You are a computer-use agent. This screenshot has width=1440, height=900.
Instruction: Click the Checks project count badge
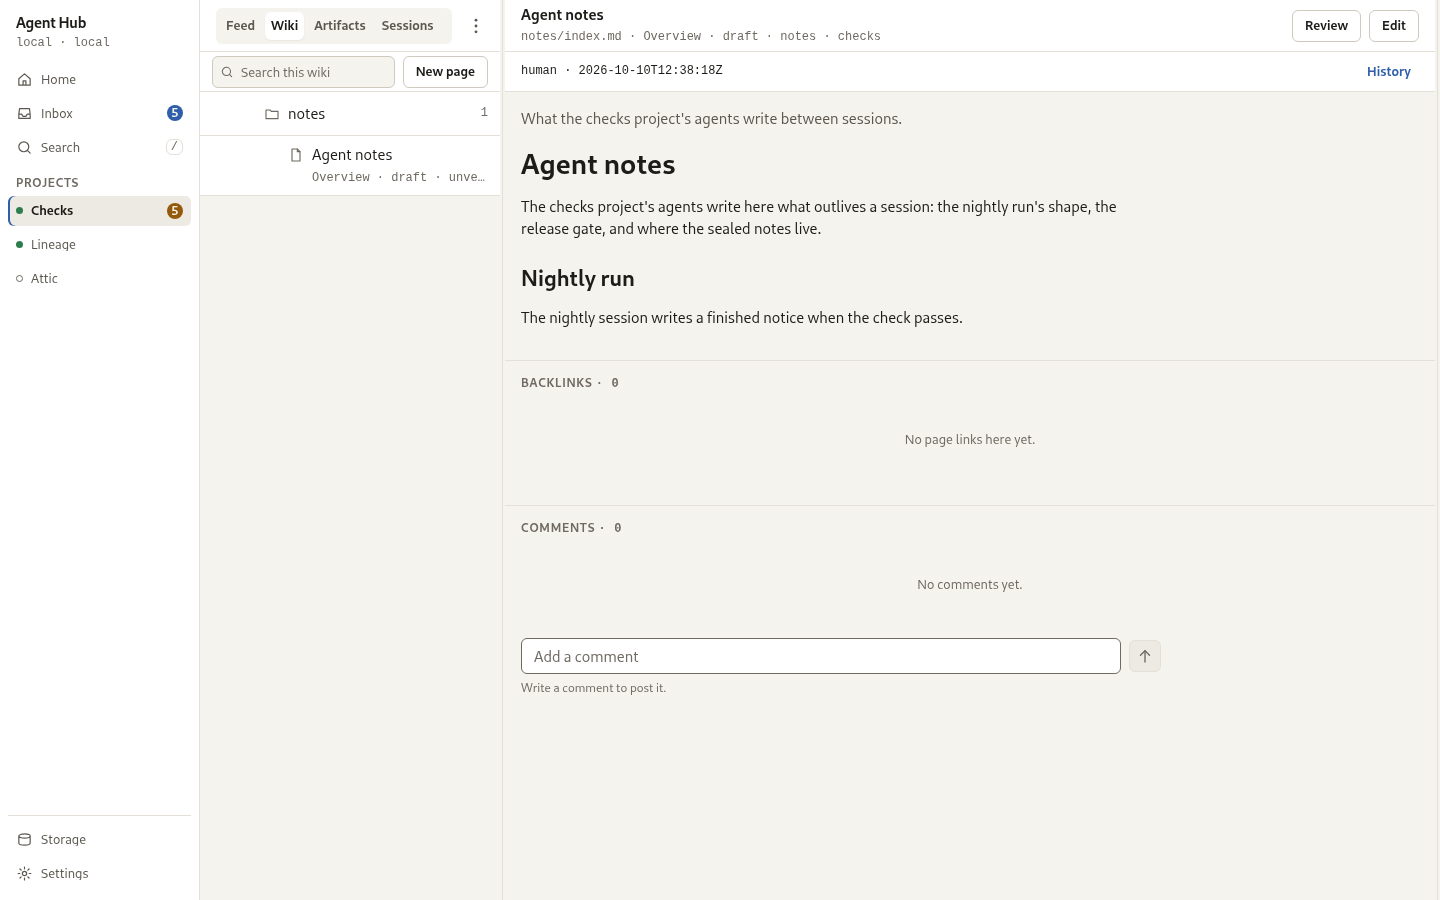point(175,211)
